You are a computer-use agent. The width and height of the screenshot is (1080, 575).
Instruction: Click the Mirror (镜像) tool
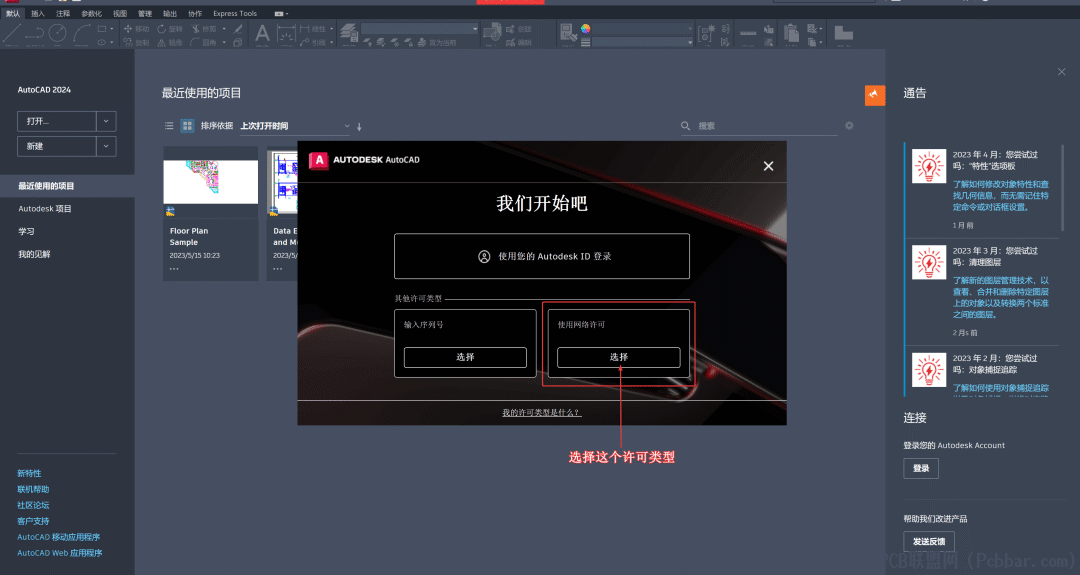(169, 43)
